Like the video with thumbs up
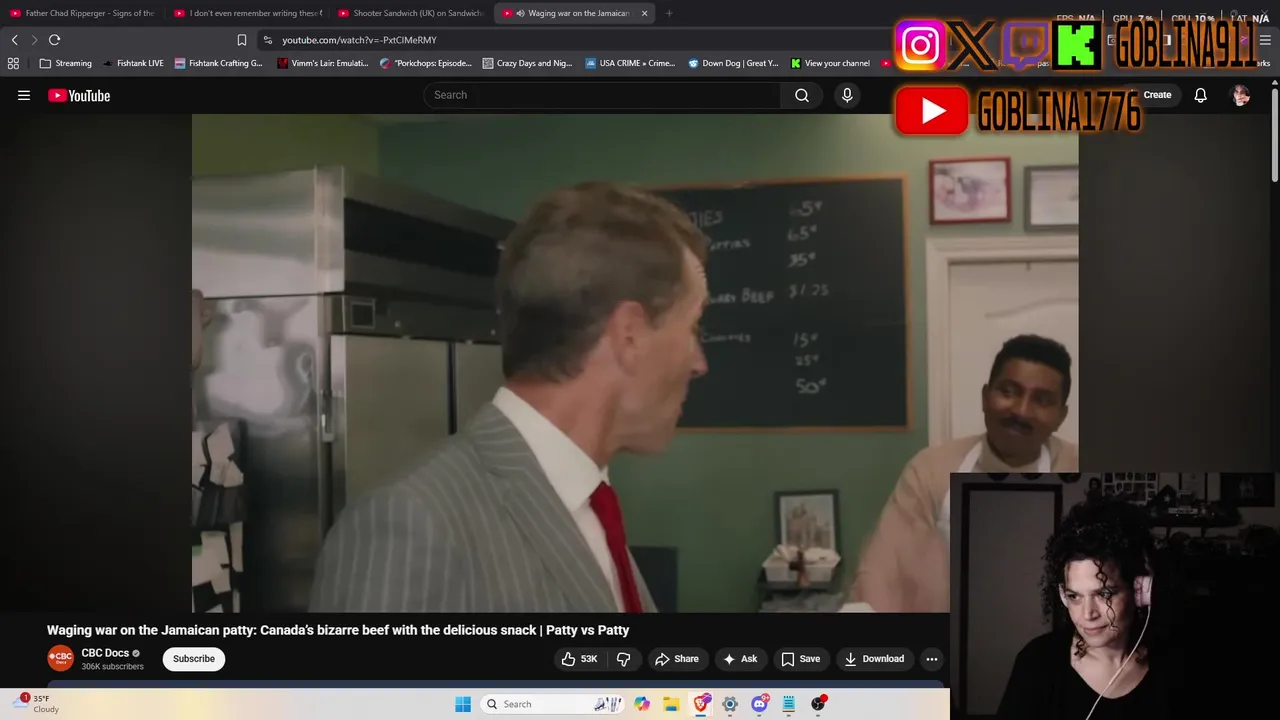The width and height of the screenshot is (1280, 720). click(x=579, y=659)
